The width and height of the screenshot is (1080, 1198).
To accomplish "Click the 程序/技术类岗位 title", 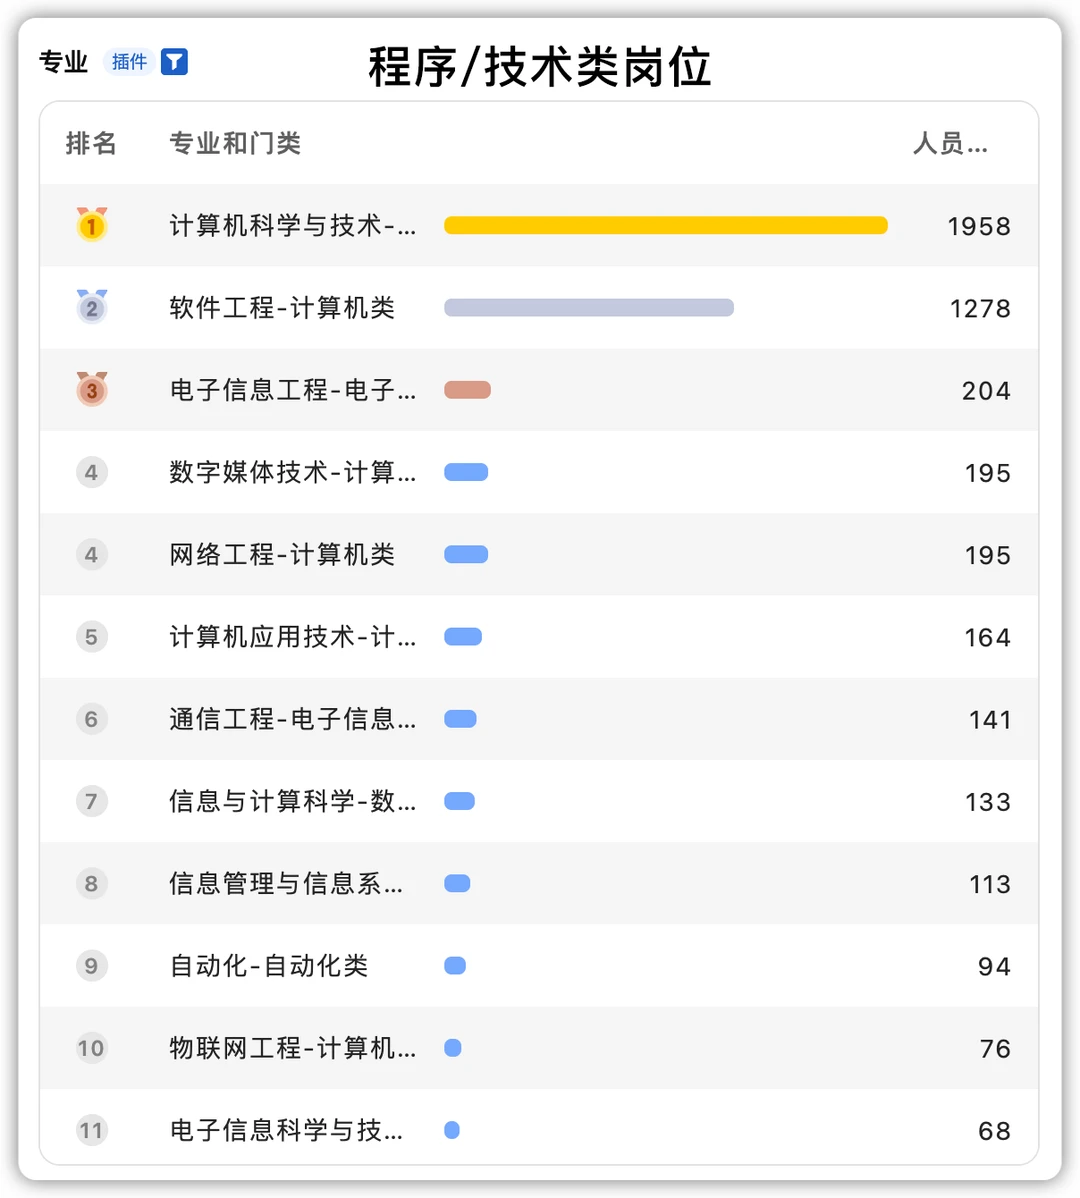I will click(540, 68).
